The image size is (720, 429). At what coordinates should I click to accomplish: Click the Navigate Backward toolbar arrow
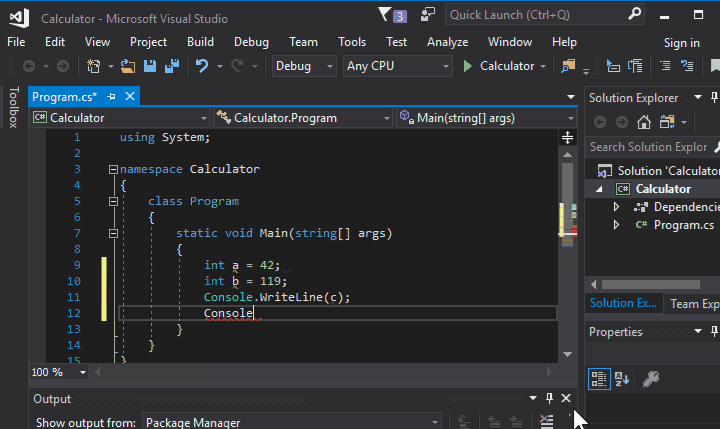29,67
